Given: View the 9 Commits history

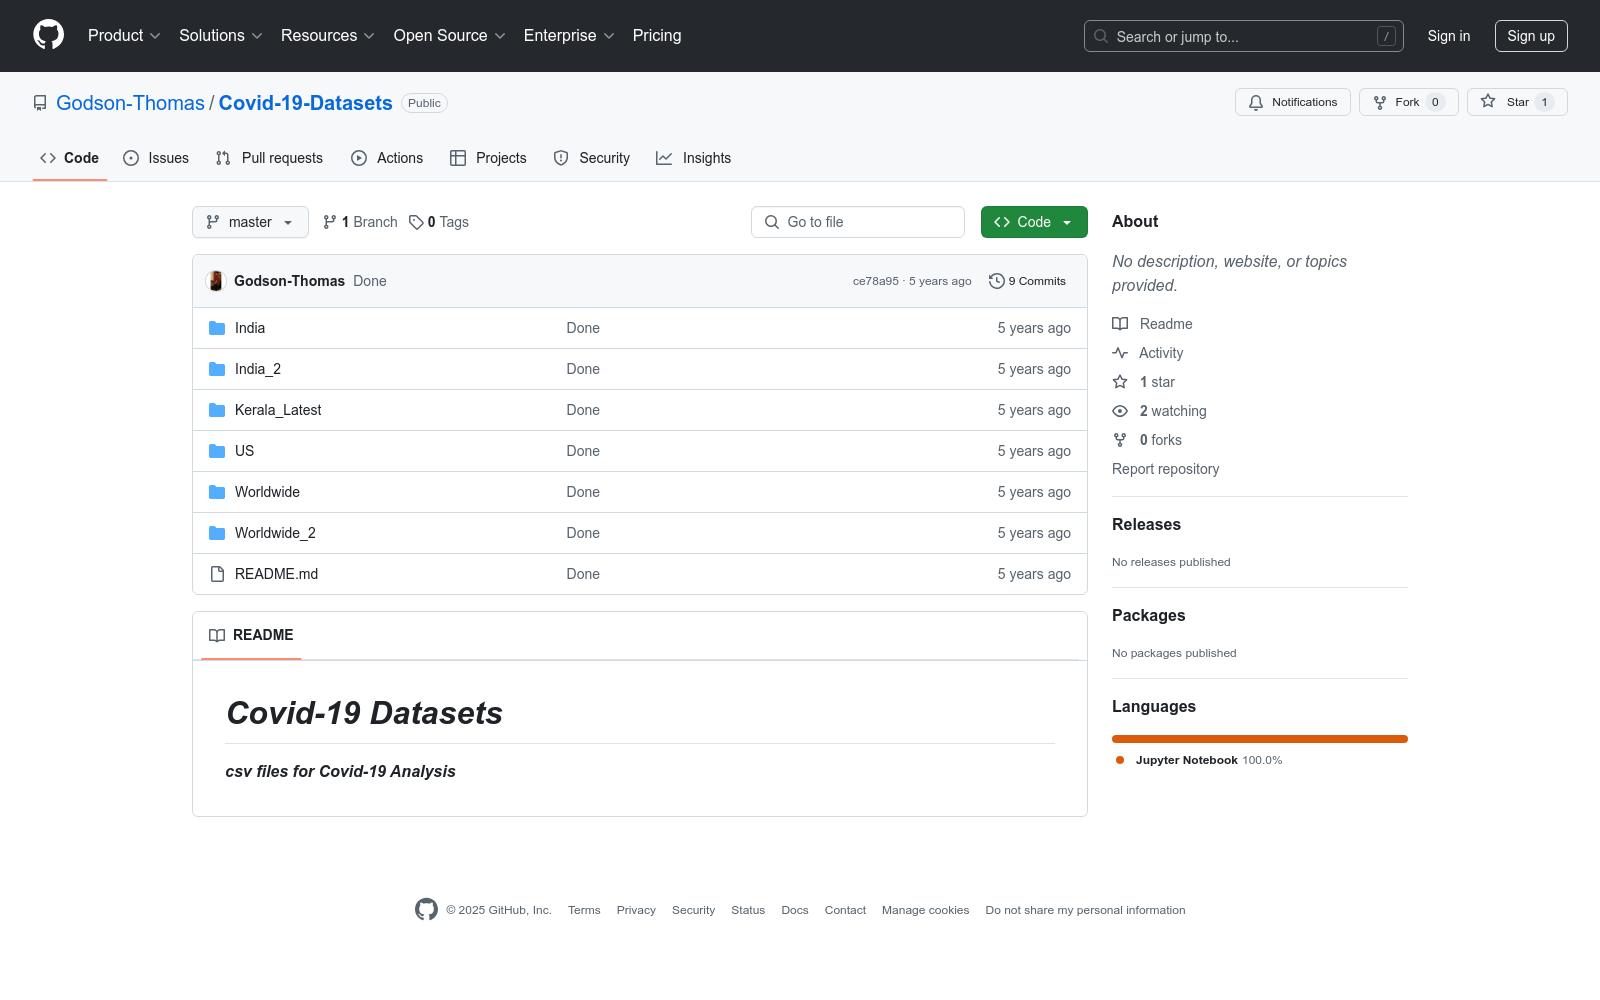Looking at the screenshot, I should pyautogui.click(x=1027, y=281).
